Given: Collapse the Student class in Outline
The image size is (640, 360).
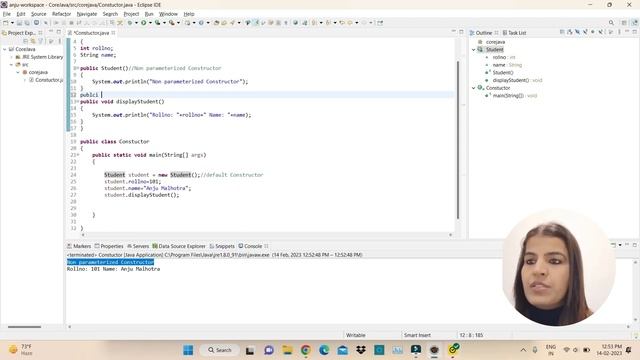Looking at the screenshot, I should point(474,49).
